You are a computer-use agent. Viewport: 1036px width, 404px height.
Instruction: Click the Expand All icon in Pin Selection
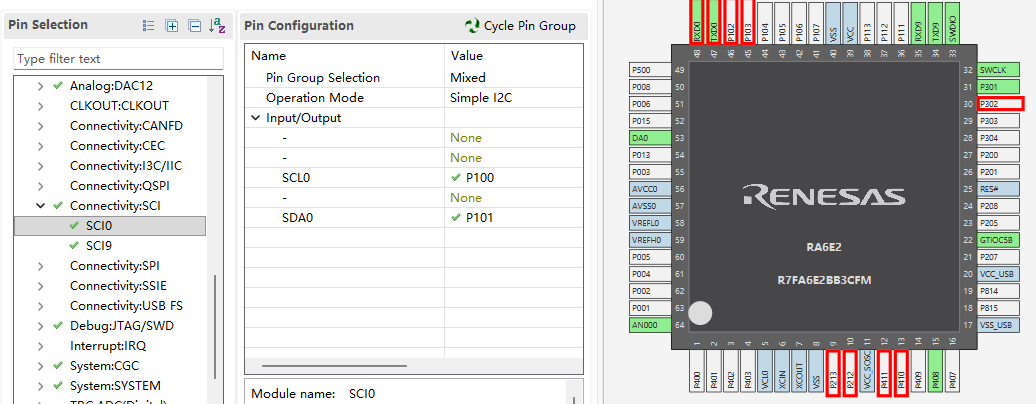click(x=172, y=26)
